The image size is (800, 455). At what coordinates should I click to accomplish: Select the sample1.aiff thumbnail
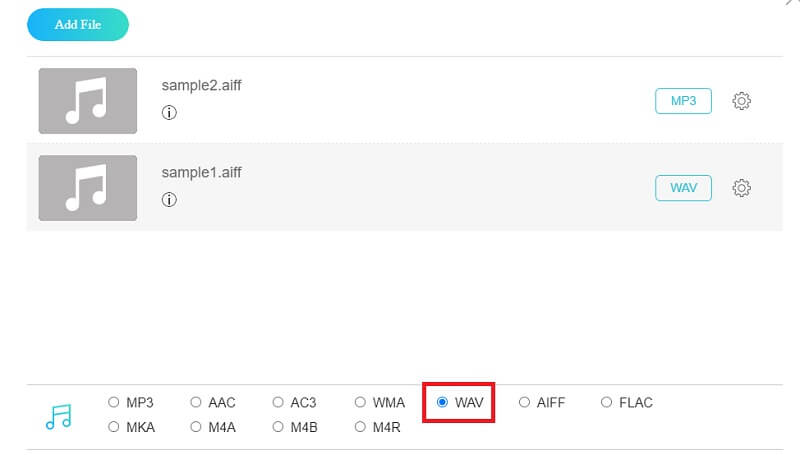tap(88, 188)
